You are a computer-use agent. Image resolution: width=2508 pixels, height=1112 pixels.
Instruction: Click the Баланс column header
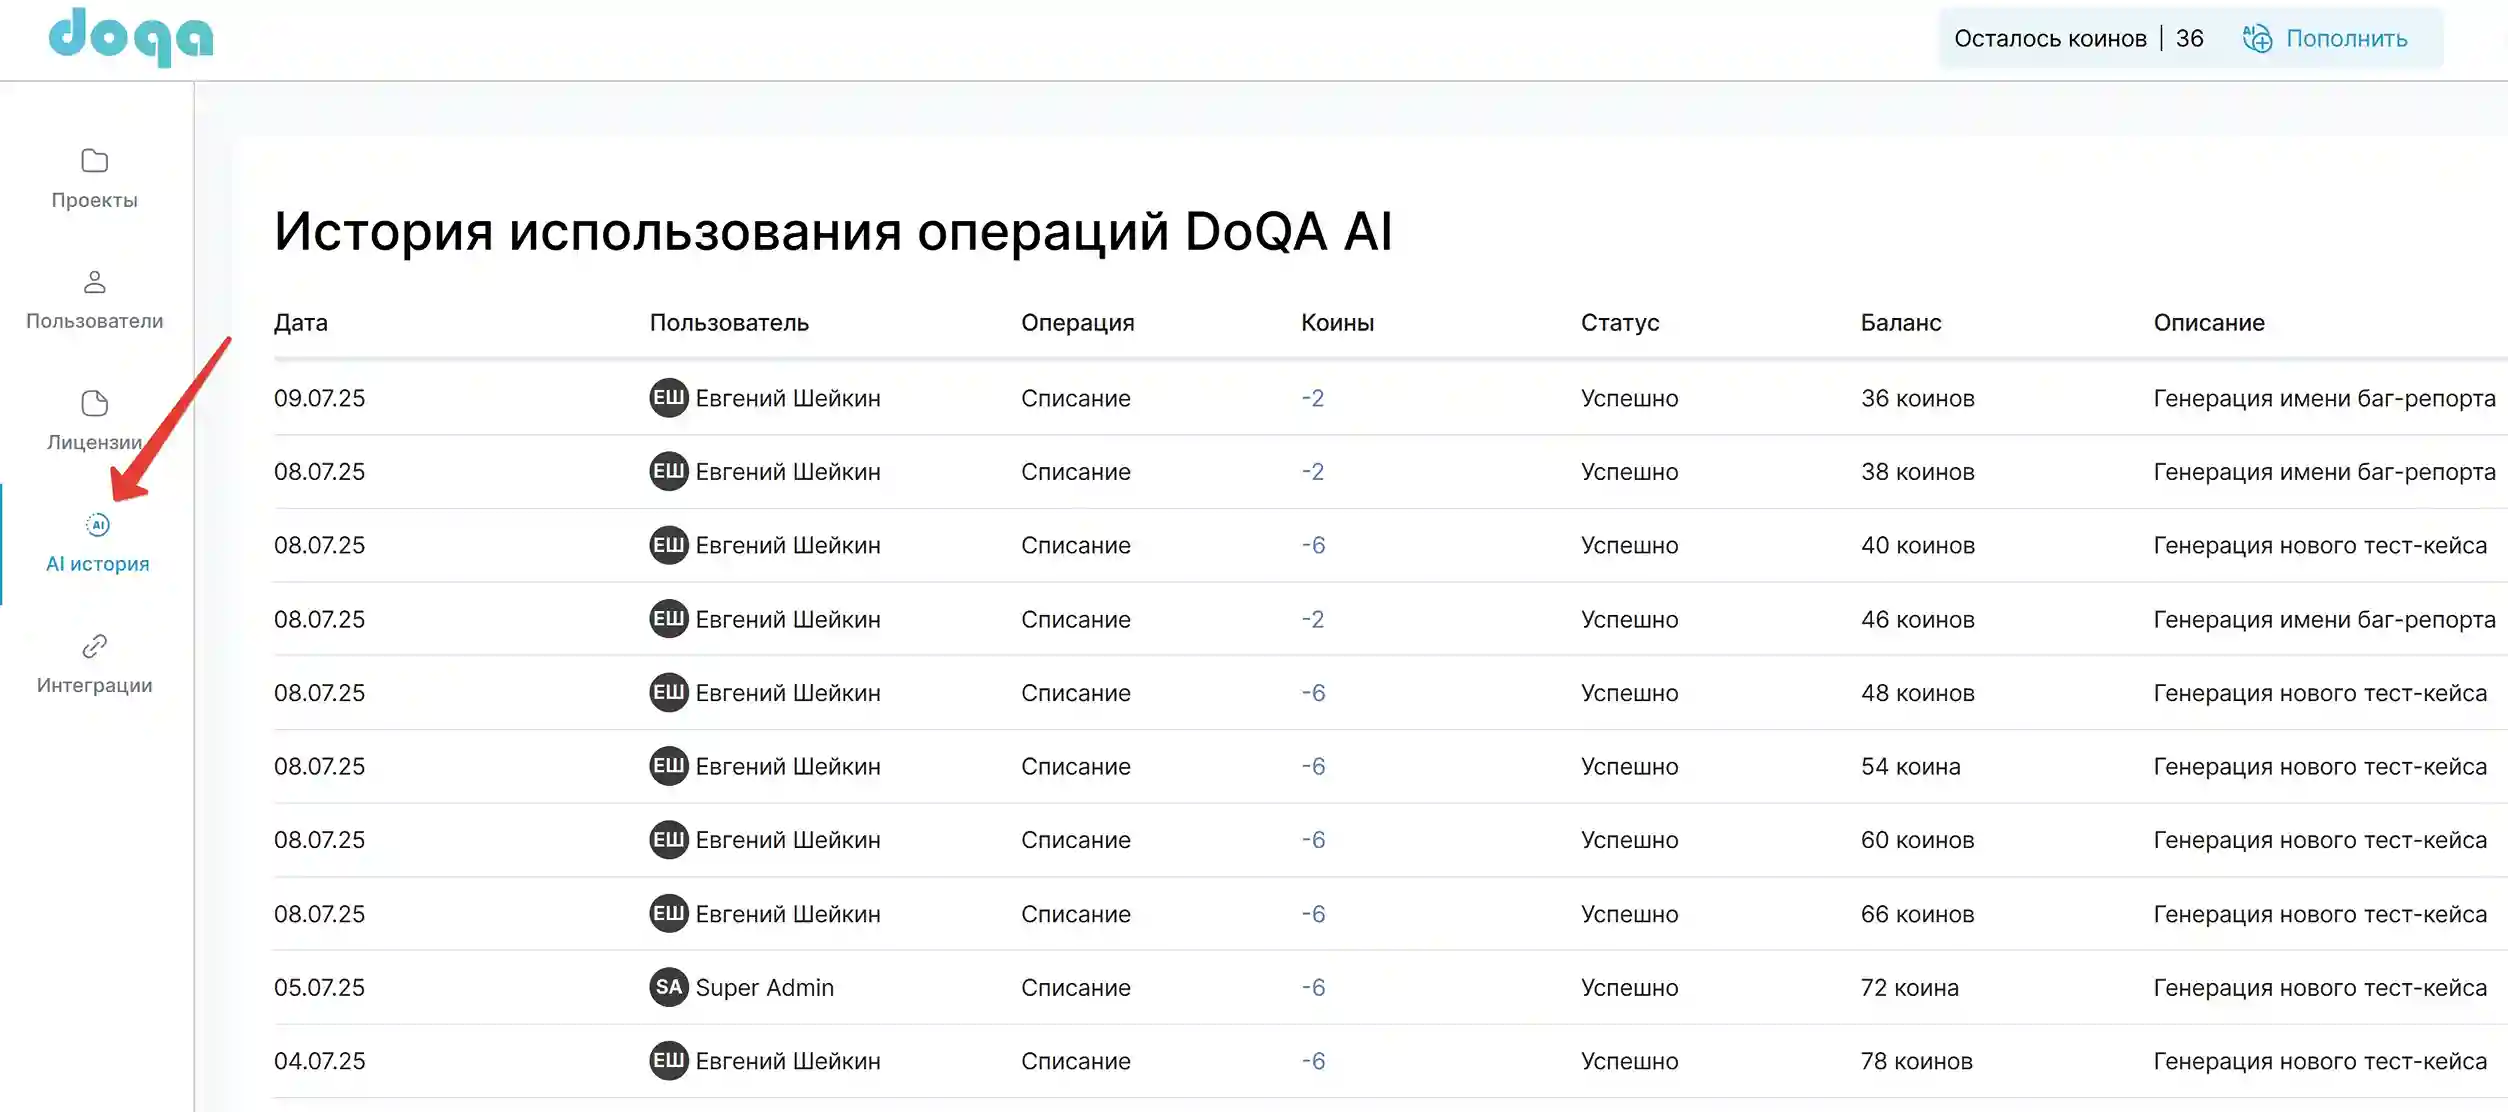(1900, 322)
